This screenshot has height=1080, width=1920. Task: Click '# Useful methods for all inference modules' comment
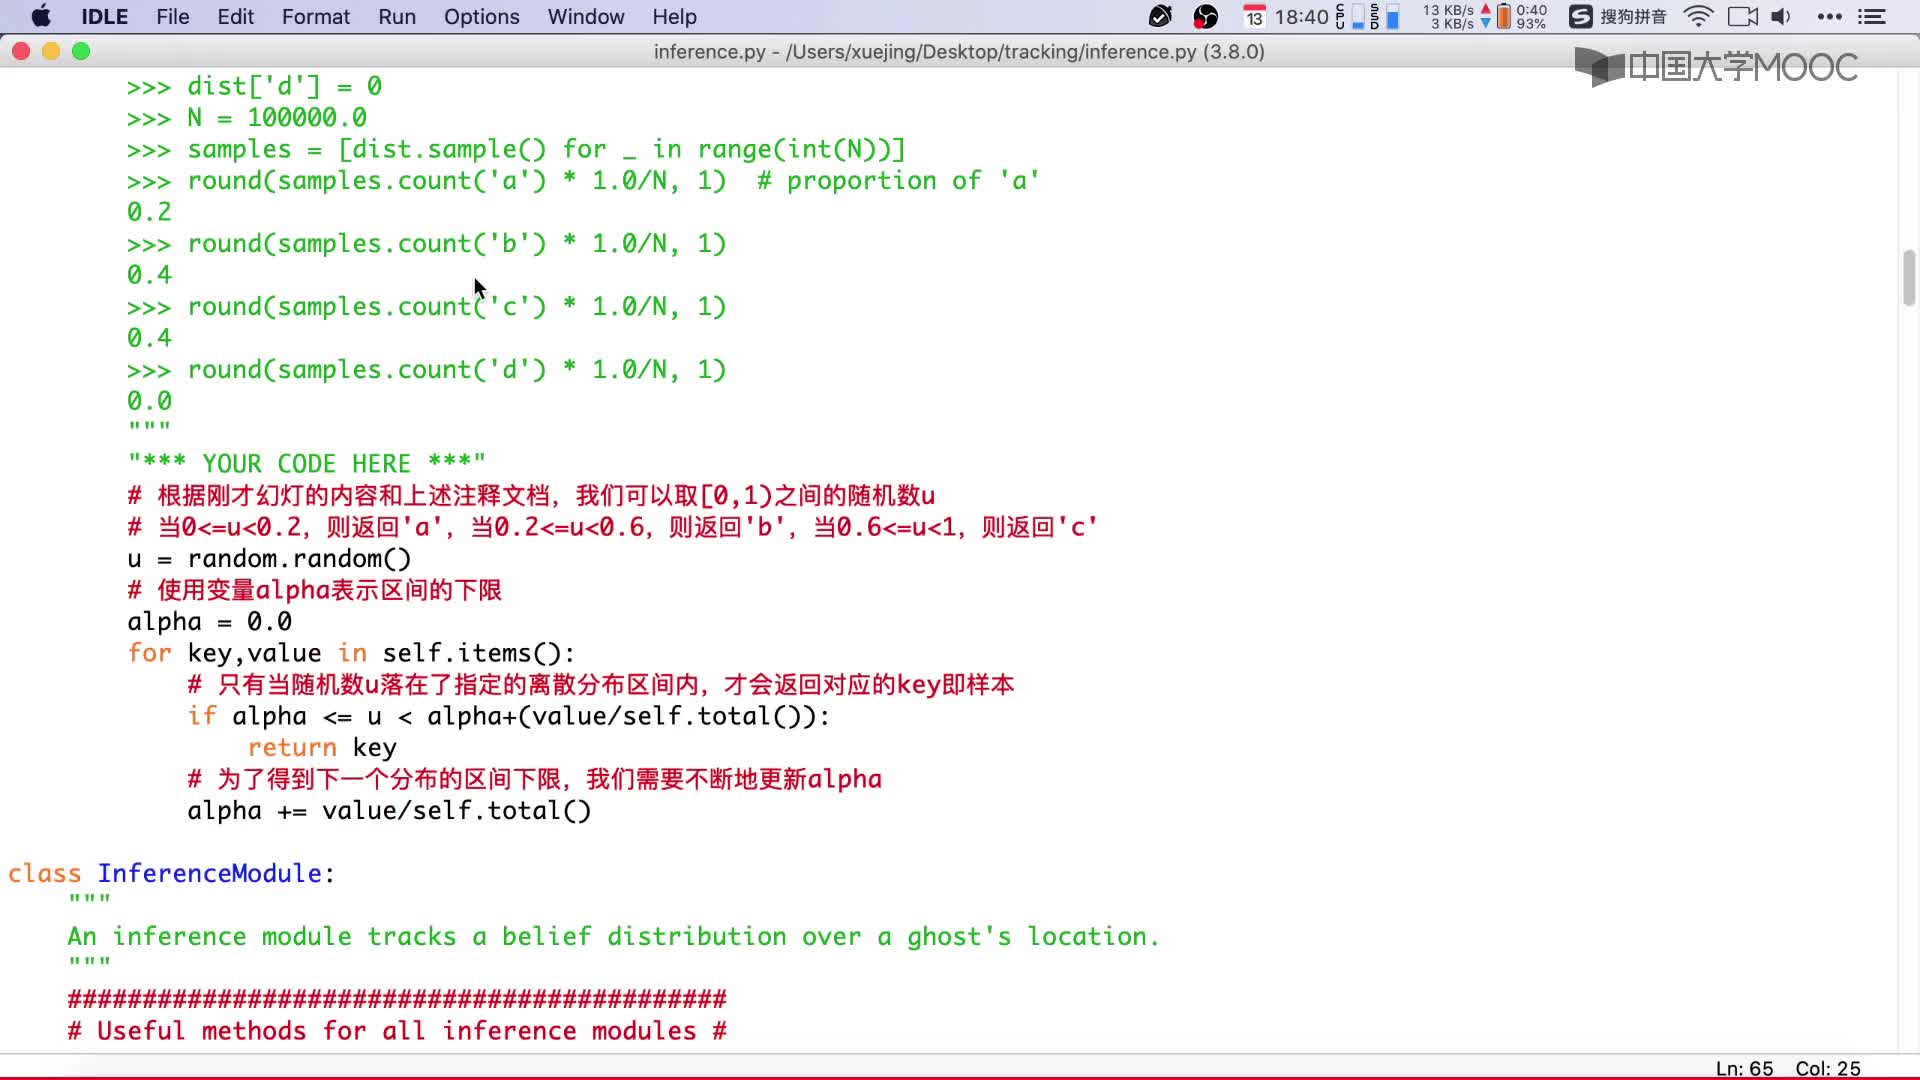[x=397, y=1031]
